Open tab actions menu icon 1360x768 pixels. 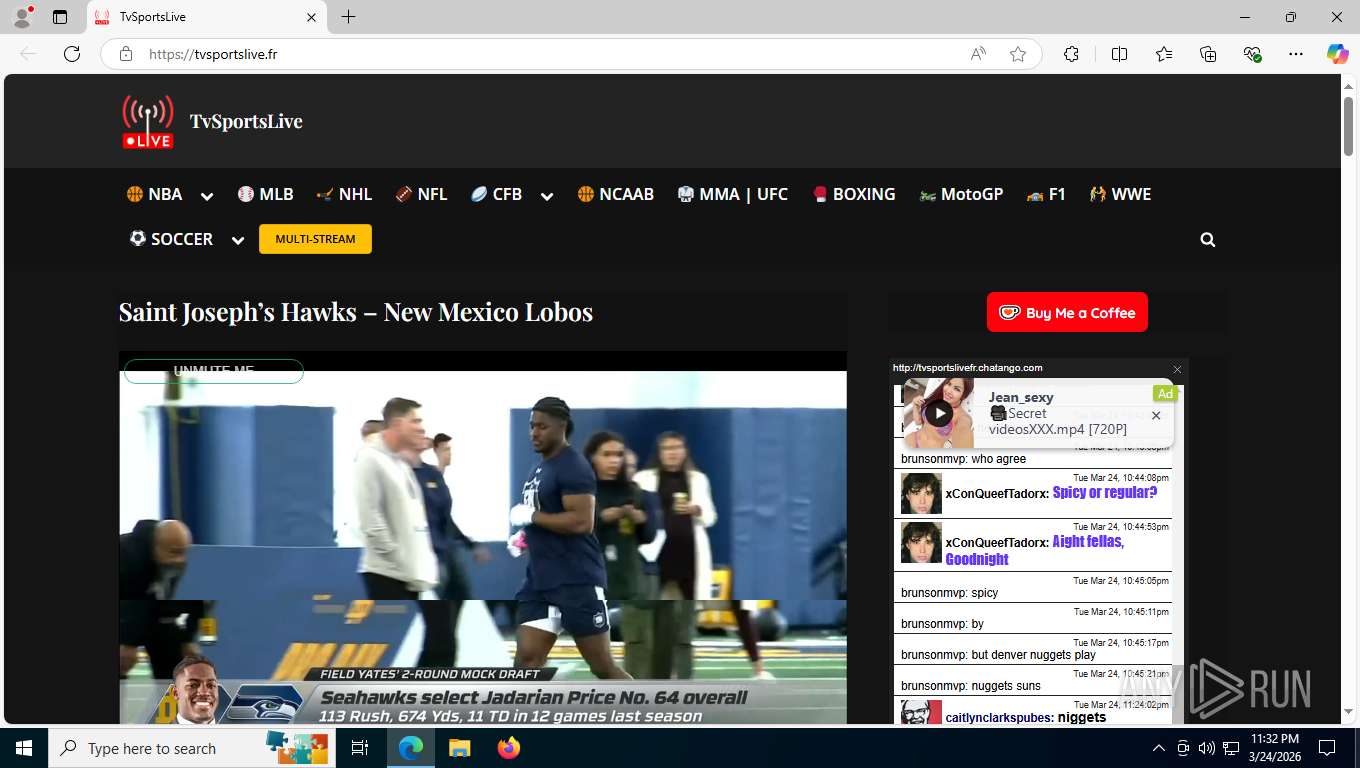tap(60, 17)
